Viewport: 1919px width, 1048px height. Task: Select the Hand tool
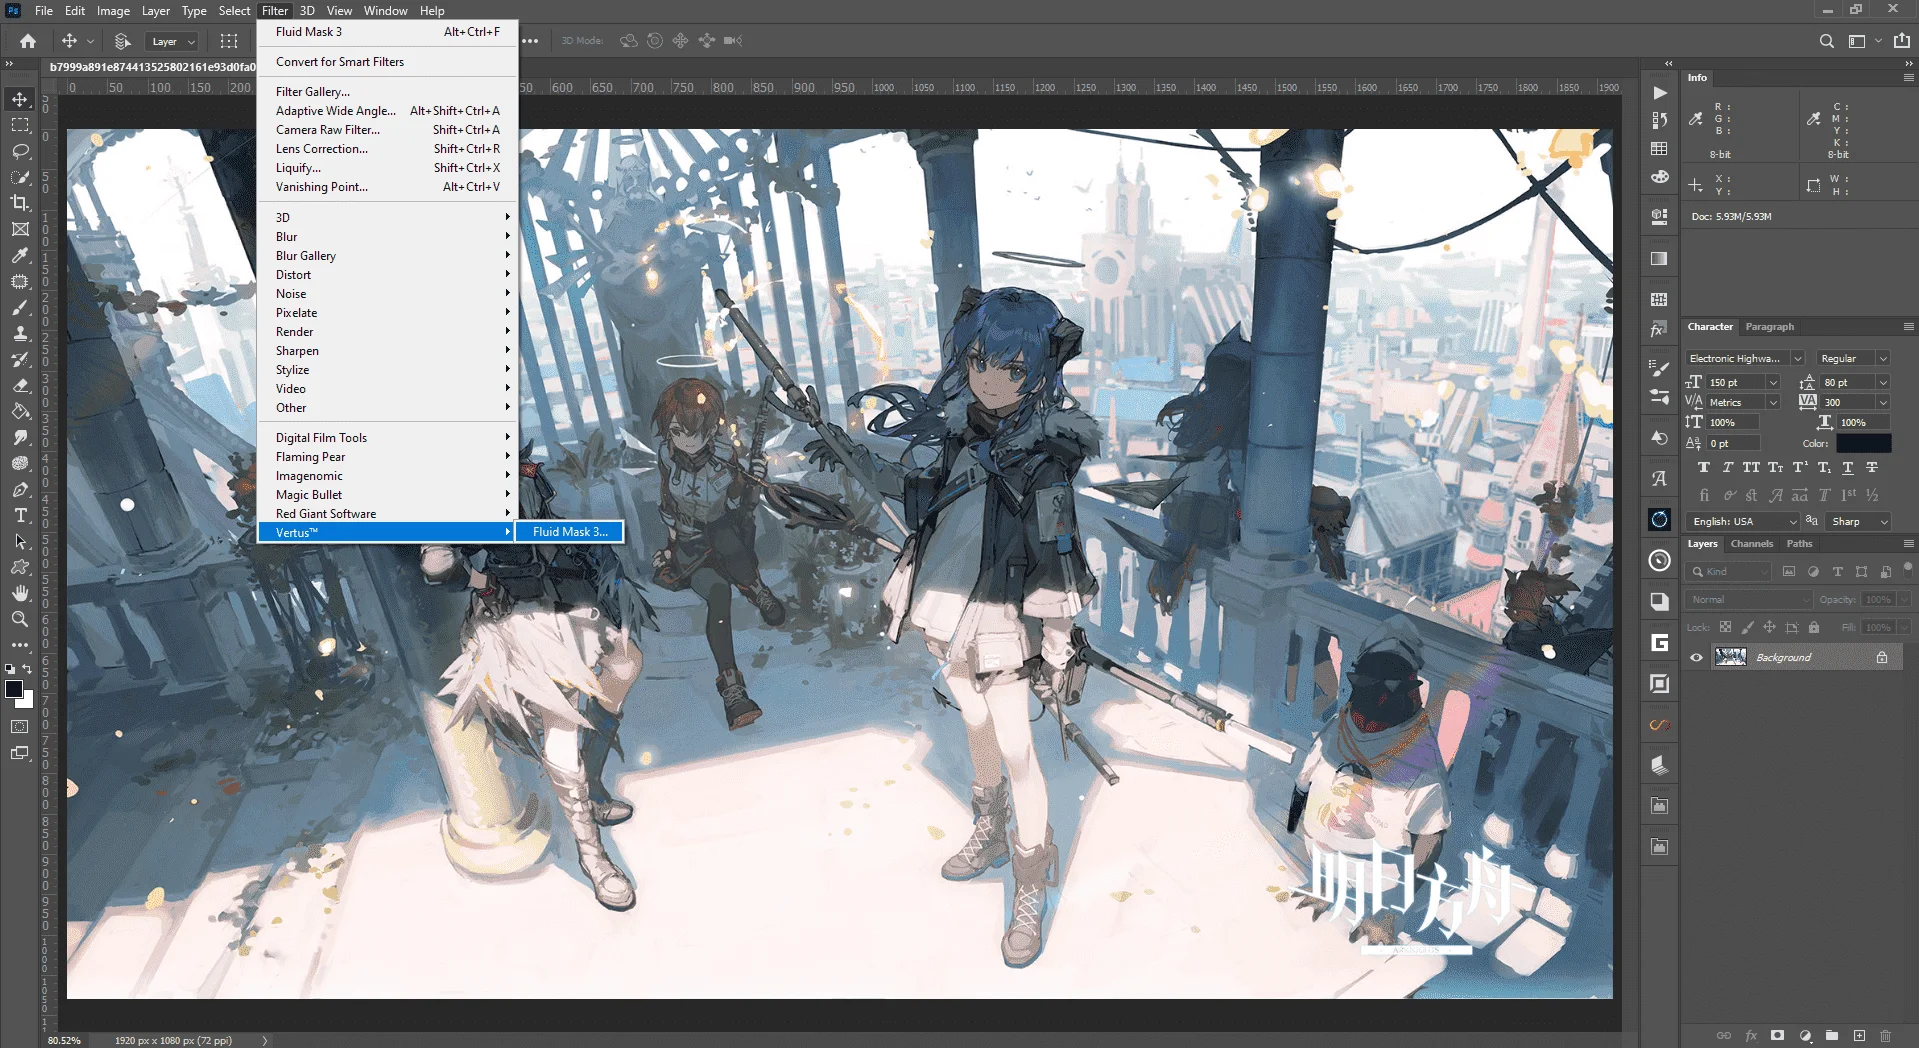pos(20,593)
